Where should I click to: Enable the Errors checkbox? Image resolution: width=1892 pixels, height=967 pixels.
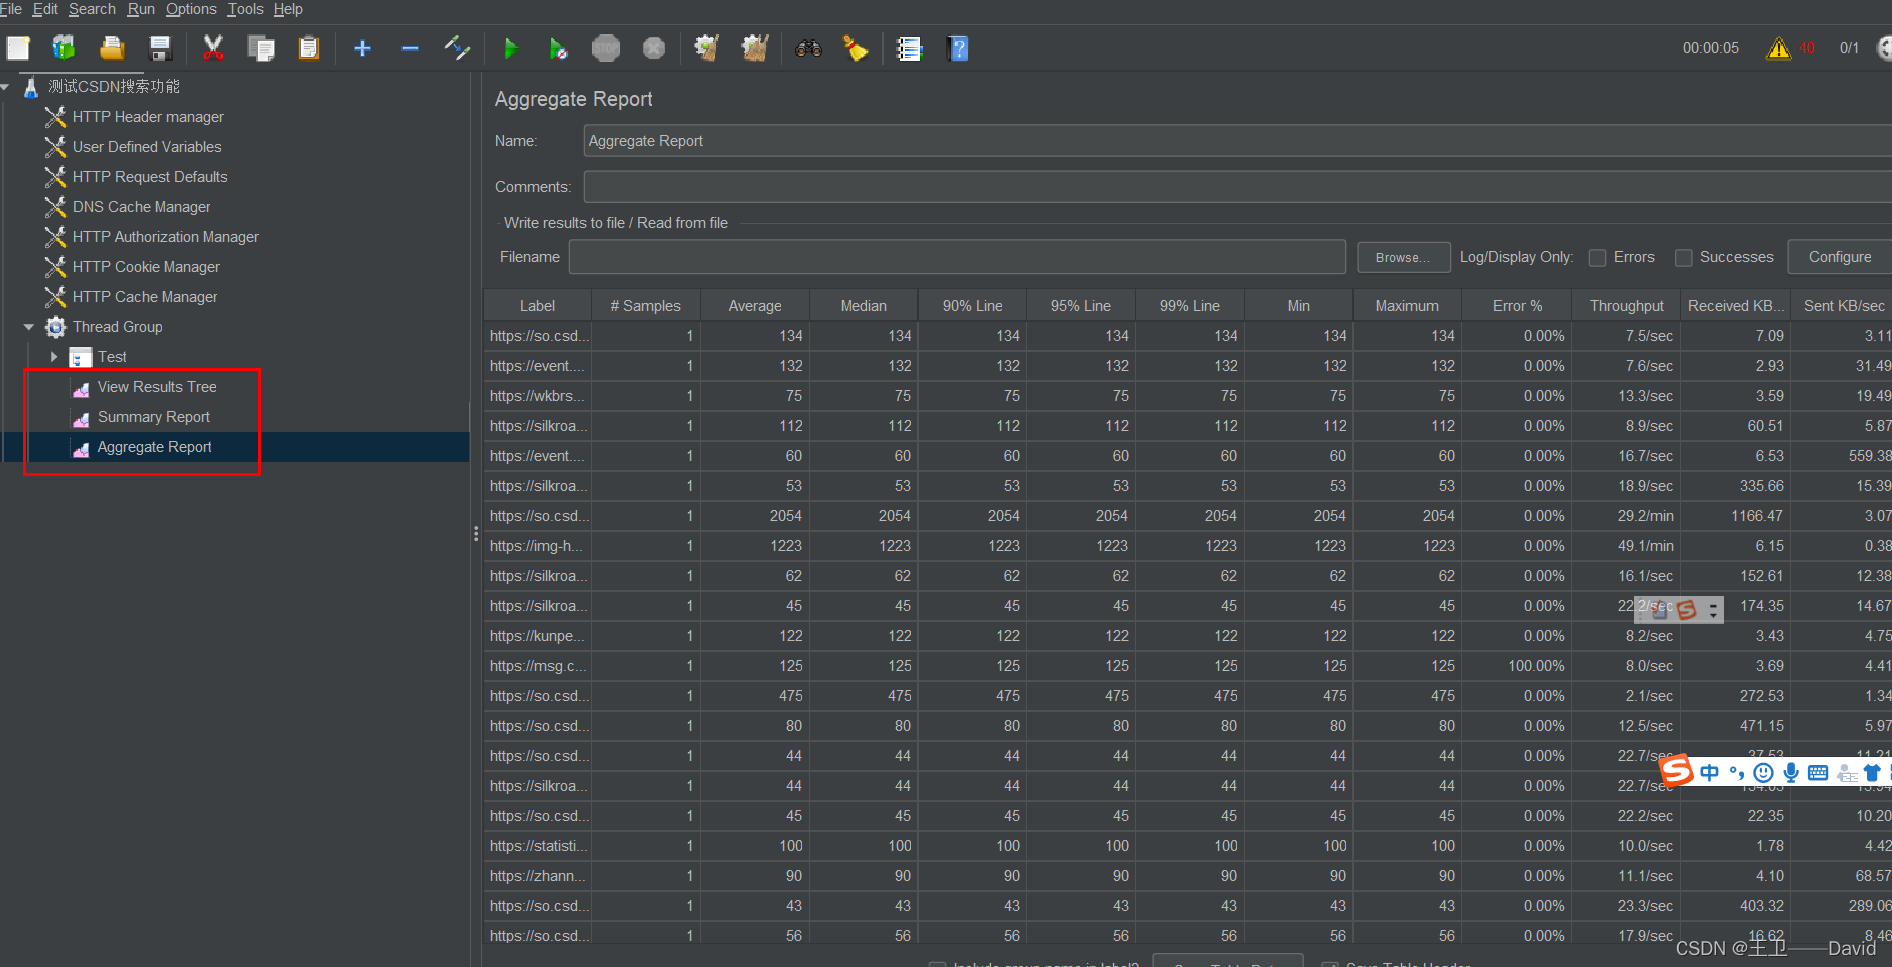coord(1597,258)
